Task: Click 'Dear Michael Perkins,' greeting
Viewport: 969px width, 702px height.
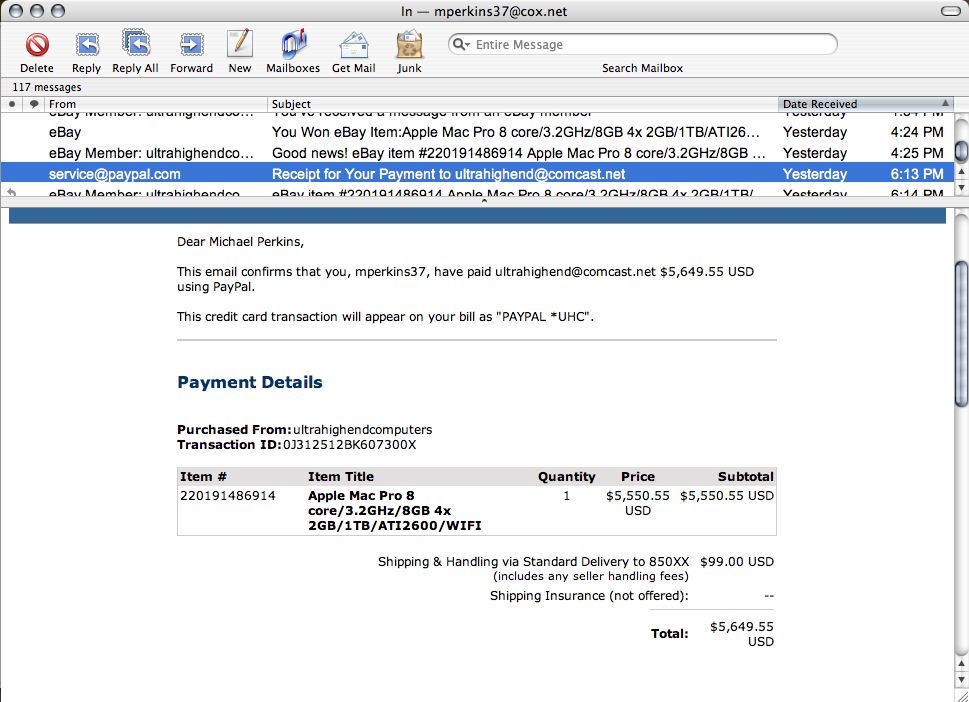Action: pos(240,242)
